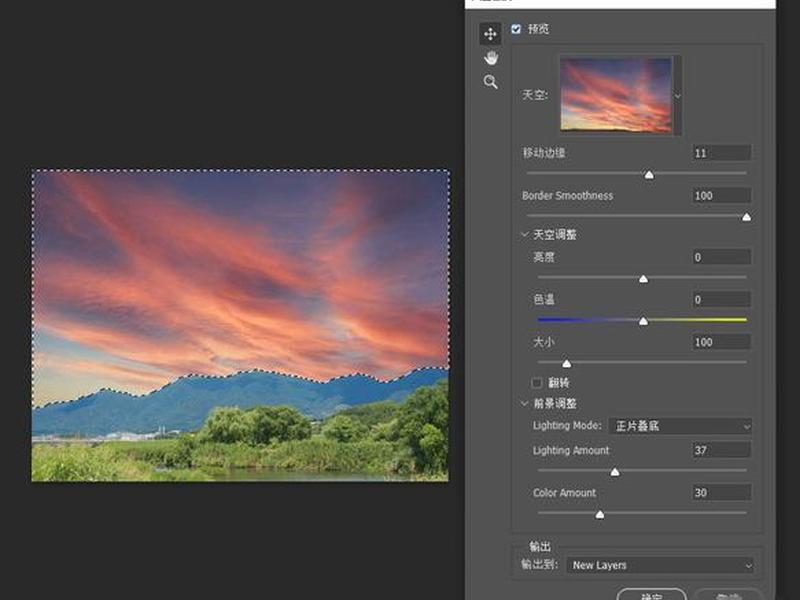Focus the Color Amount value field
This screenshot has height=600, width=800.
coord(721,492)
